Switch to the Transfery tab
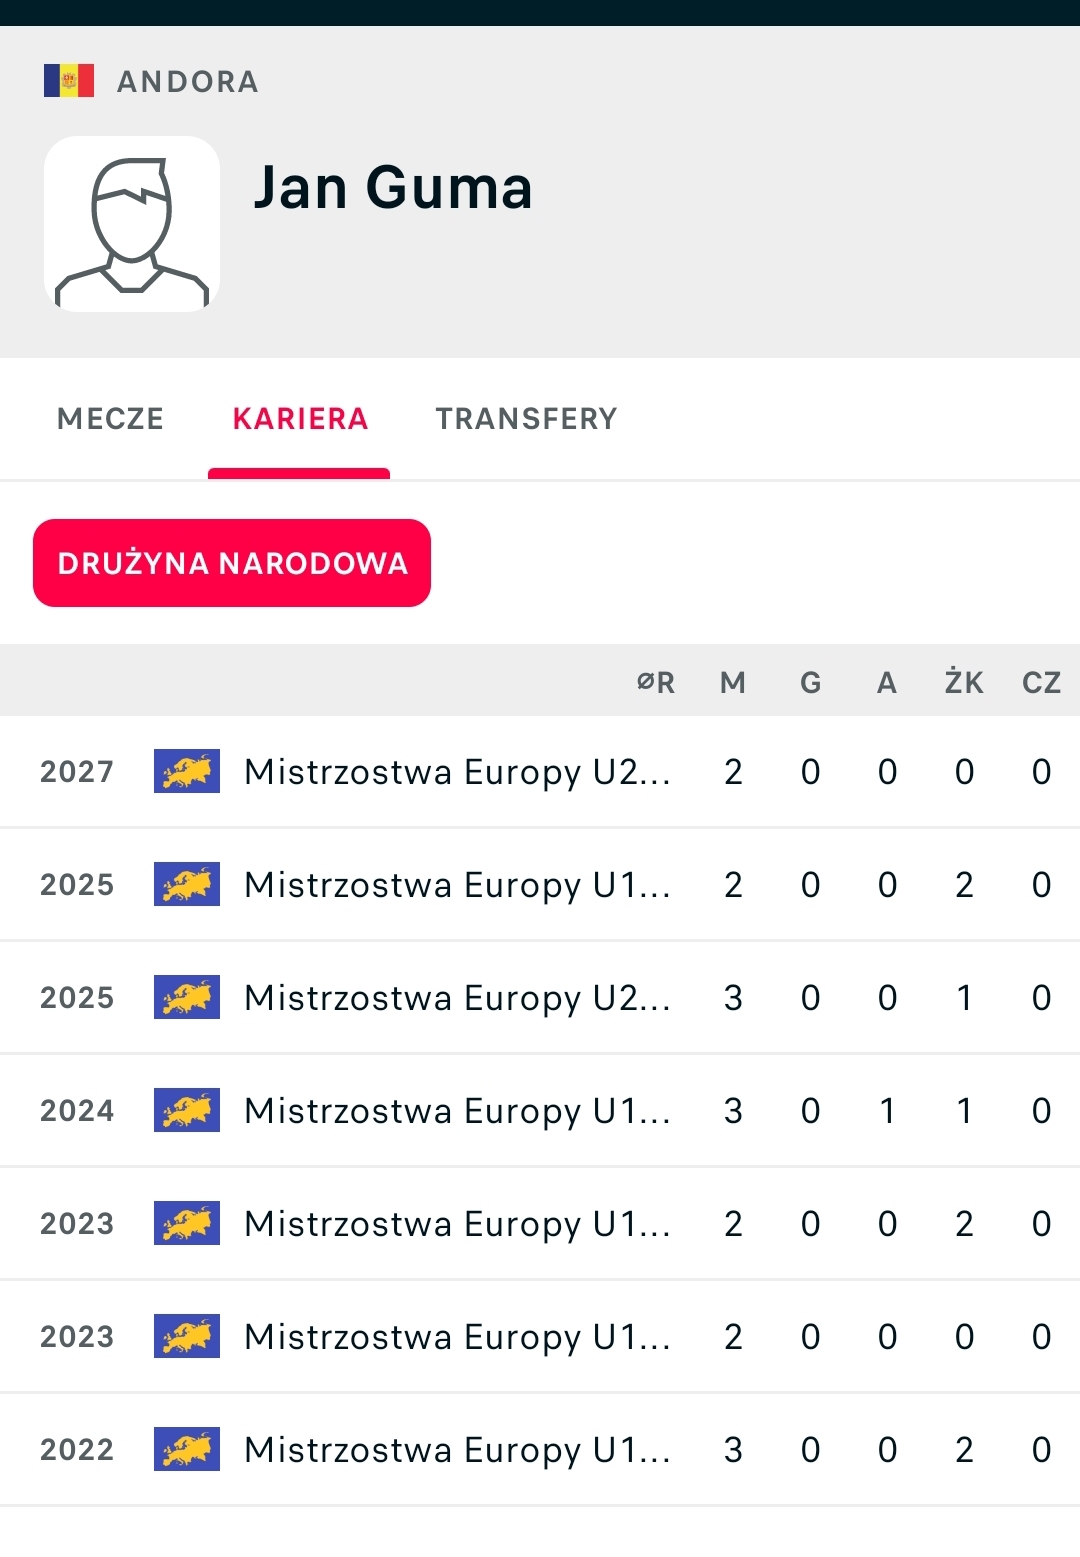The image size is (1080, 1557). (526, 419)
